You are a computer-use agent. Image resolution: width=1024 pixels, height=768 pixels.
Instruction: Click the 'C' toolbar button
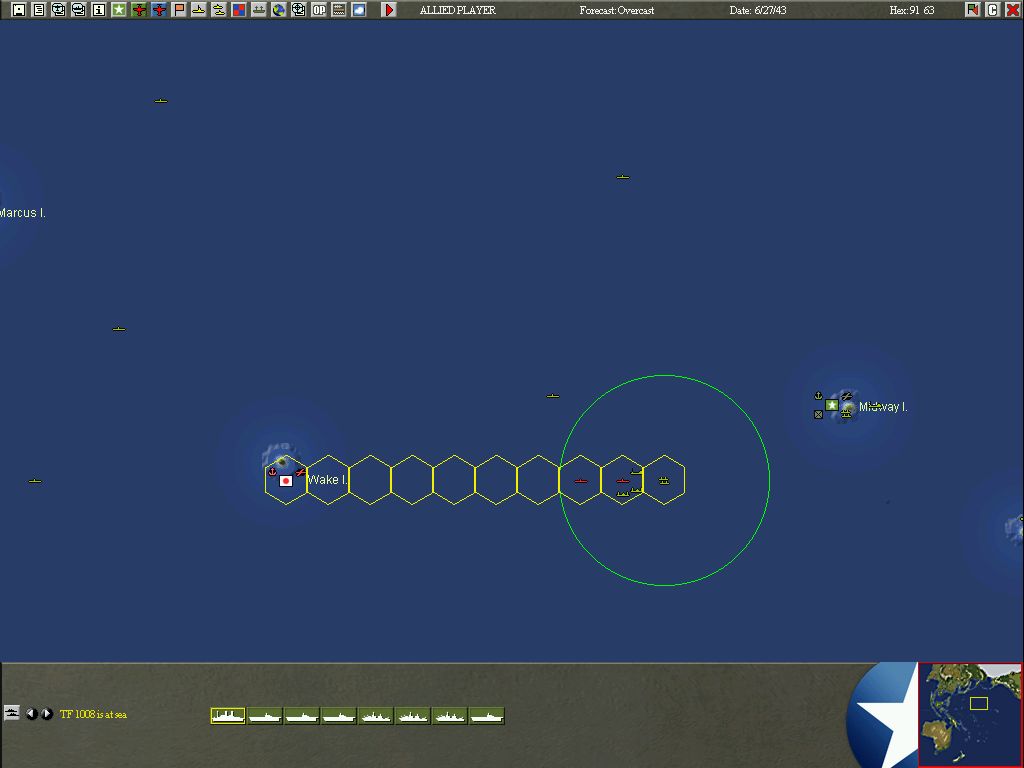(x=993, y=10)
